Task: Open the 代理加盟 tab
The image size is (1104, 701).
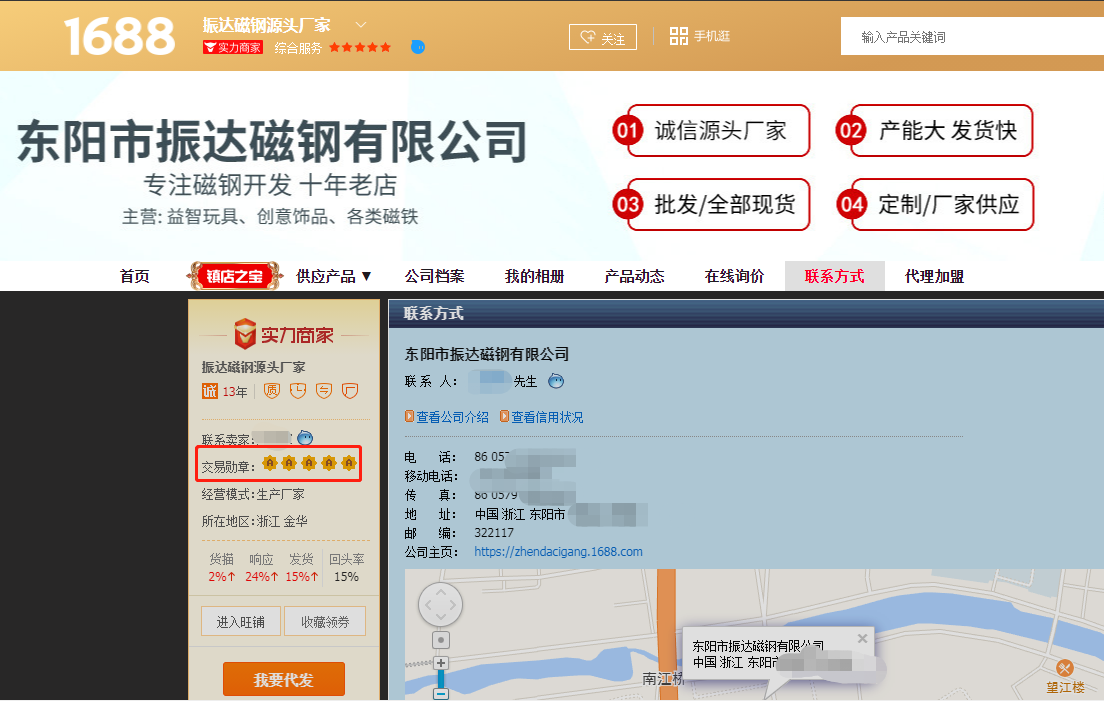Action: [x=934, y=276]
